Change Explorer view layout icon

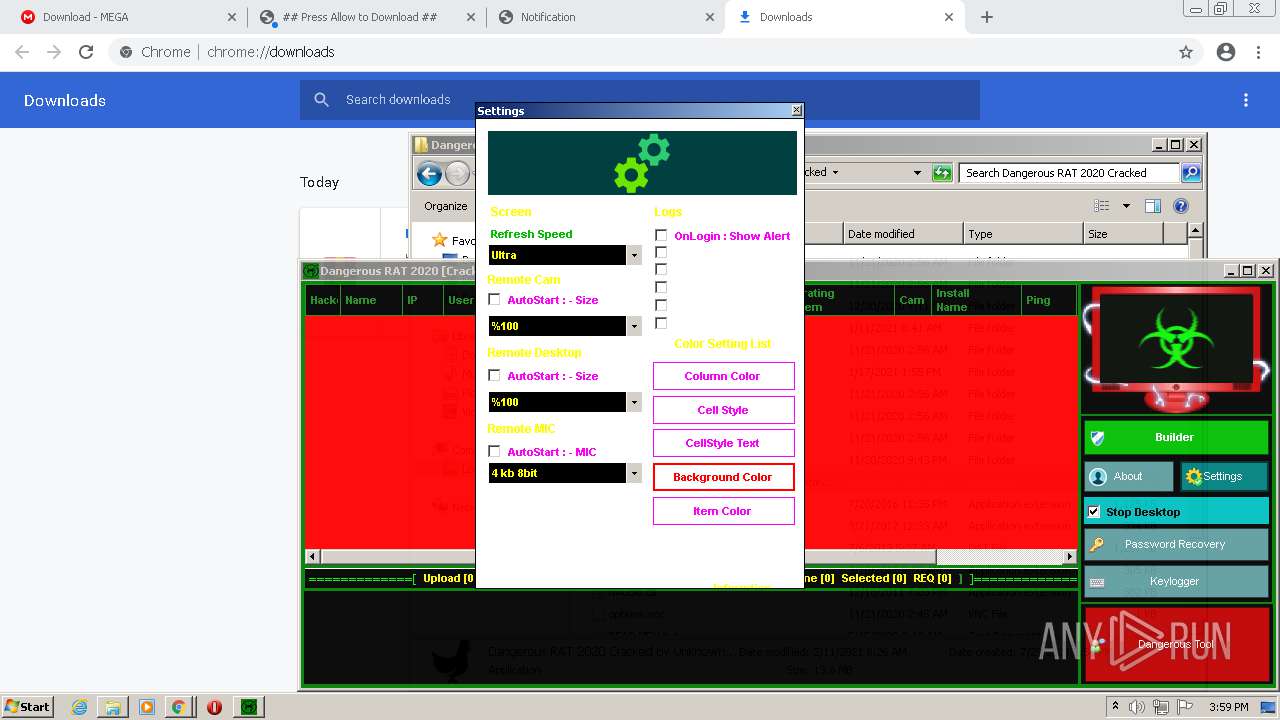pyautogui.click(x=1102, y=206)
